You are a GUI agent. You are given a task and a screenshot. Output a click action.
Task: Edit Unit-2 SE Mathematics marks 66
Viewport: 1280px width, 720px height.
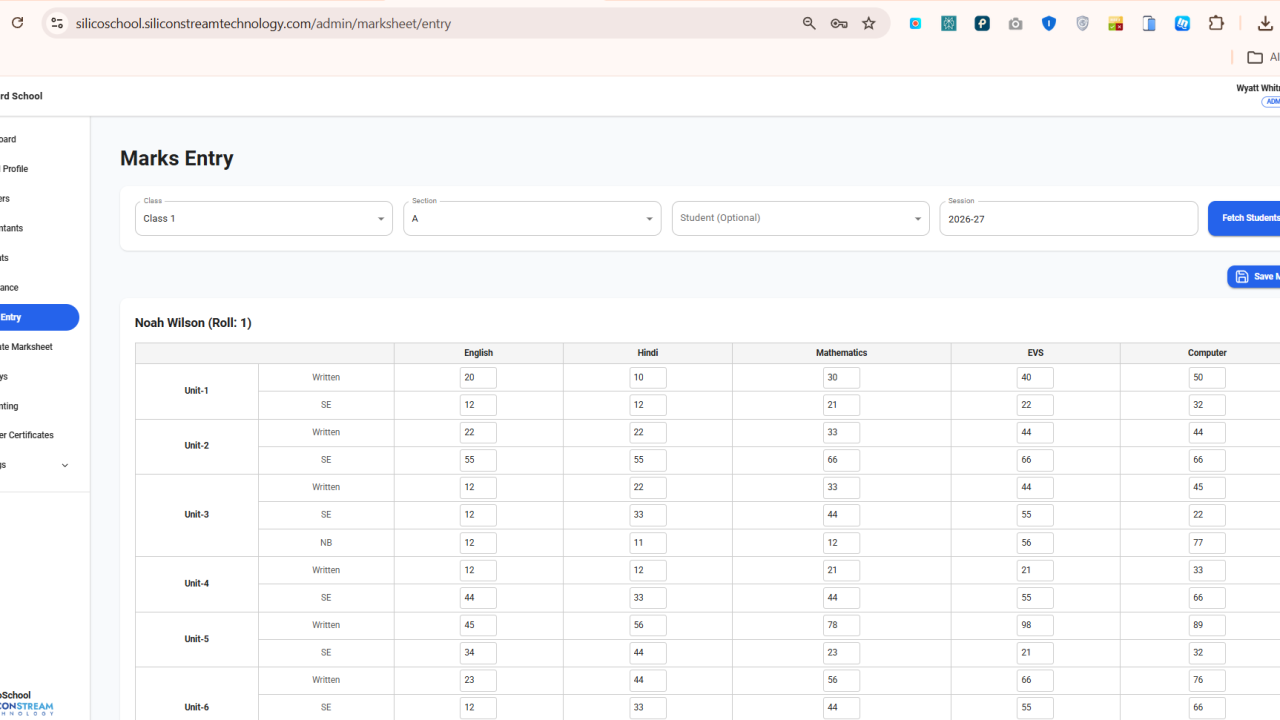coord(841,460)
